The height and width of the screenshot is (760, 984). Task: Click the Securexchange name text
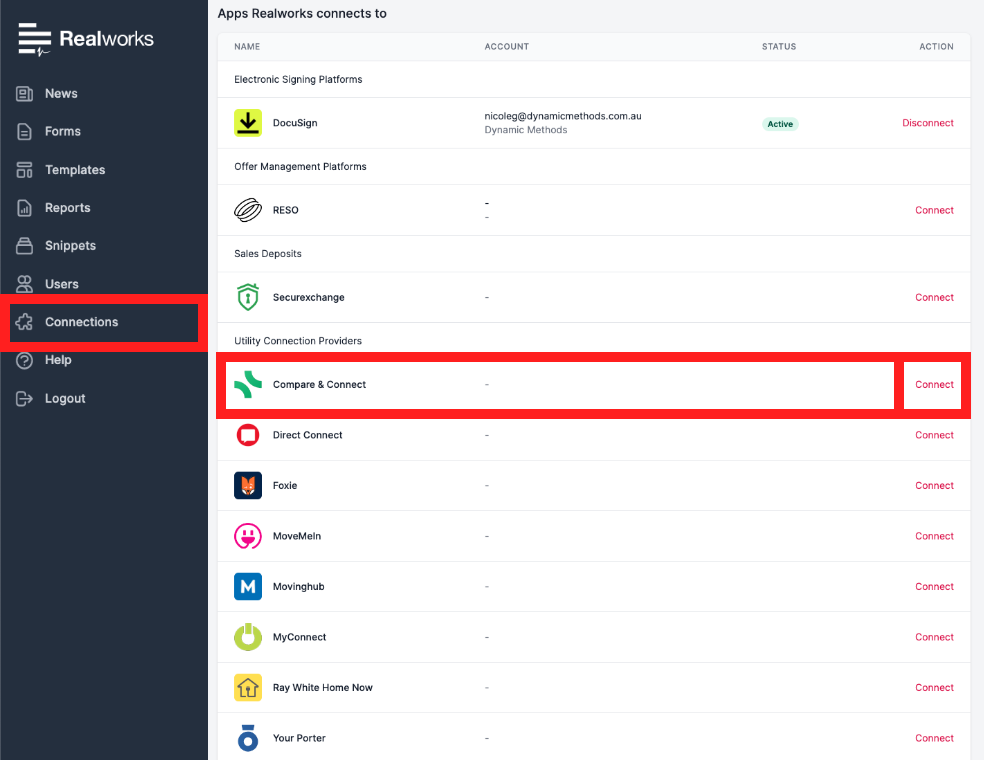(309, 297)
